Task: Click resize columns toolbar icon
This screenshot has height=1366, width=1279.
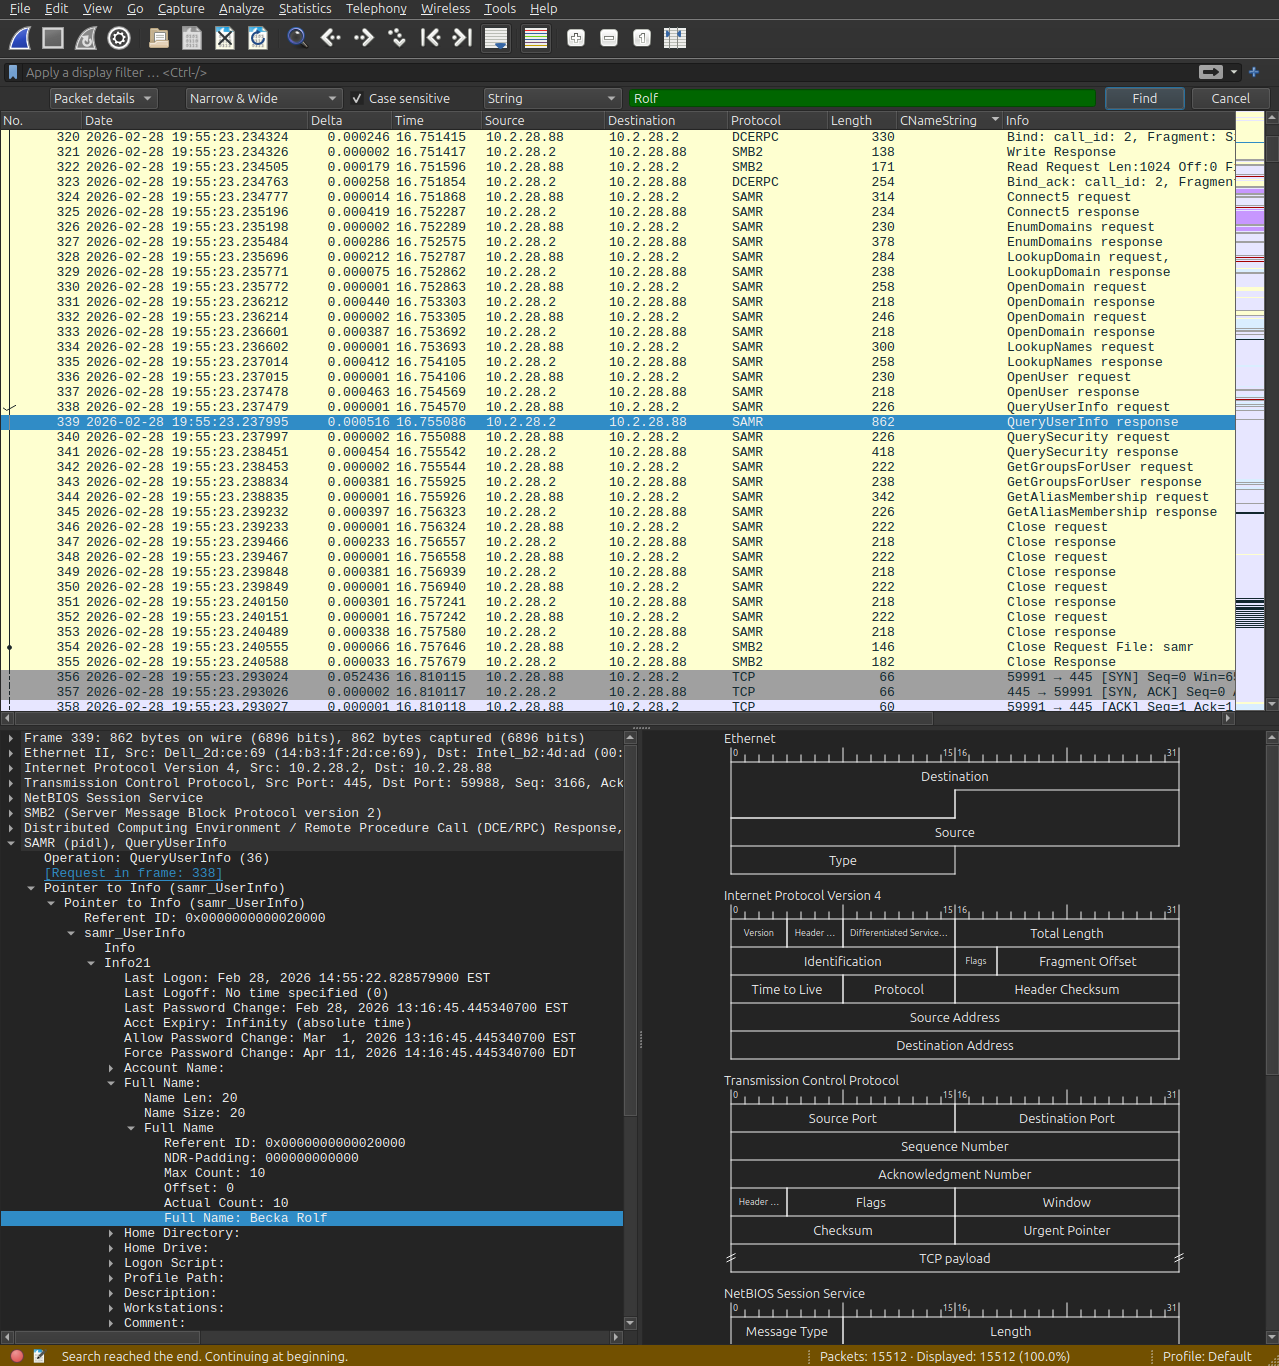Action: 675,39
